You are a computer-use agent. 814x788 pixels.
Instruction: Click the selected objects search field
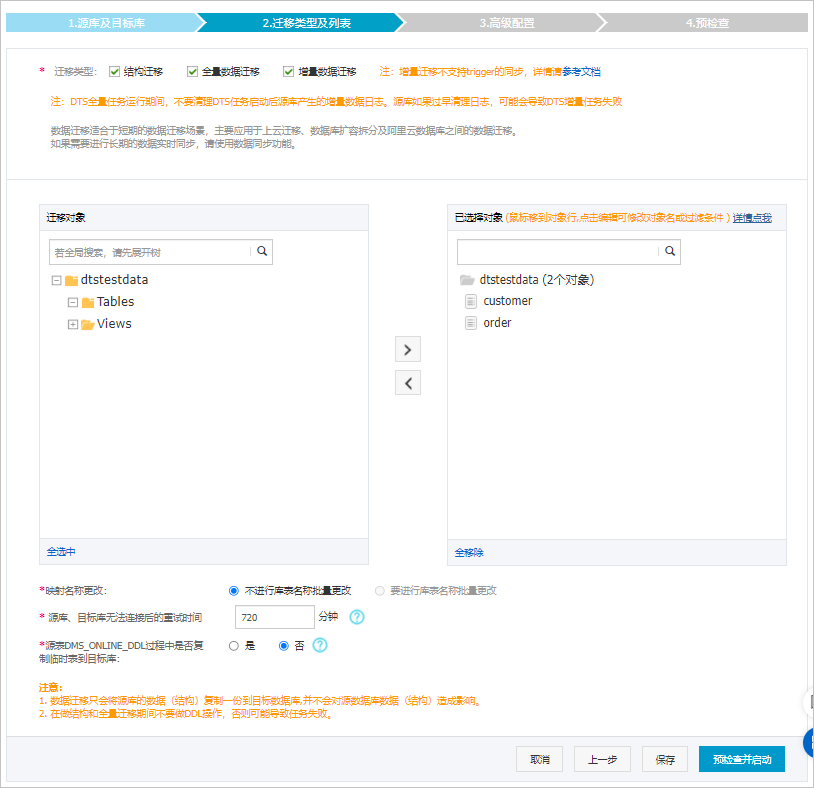pos(569,252)
